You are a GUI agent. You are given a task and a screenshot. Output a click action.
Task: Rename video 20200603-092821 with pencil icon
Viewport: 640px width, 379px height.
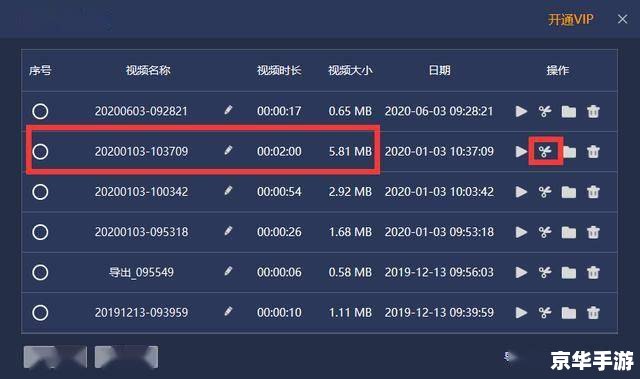[x=228, y=110]
